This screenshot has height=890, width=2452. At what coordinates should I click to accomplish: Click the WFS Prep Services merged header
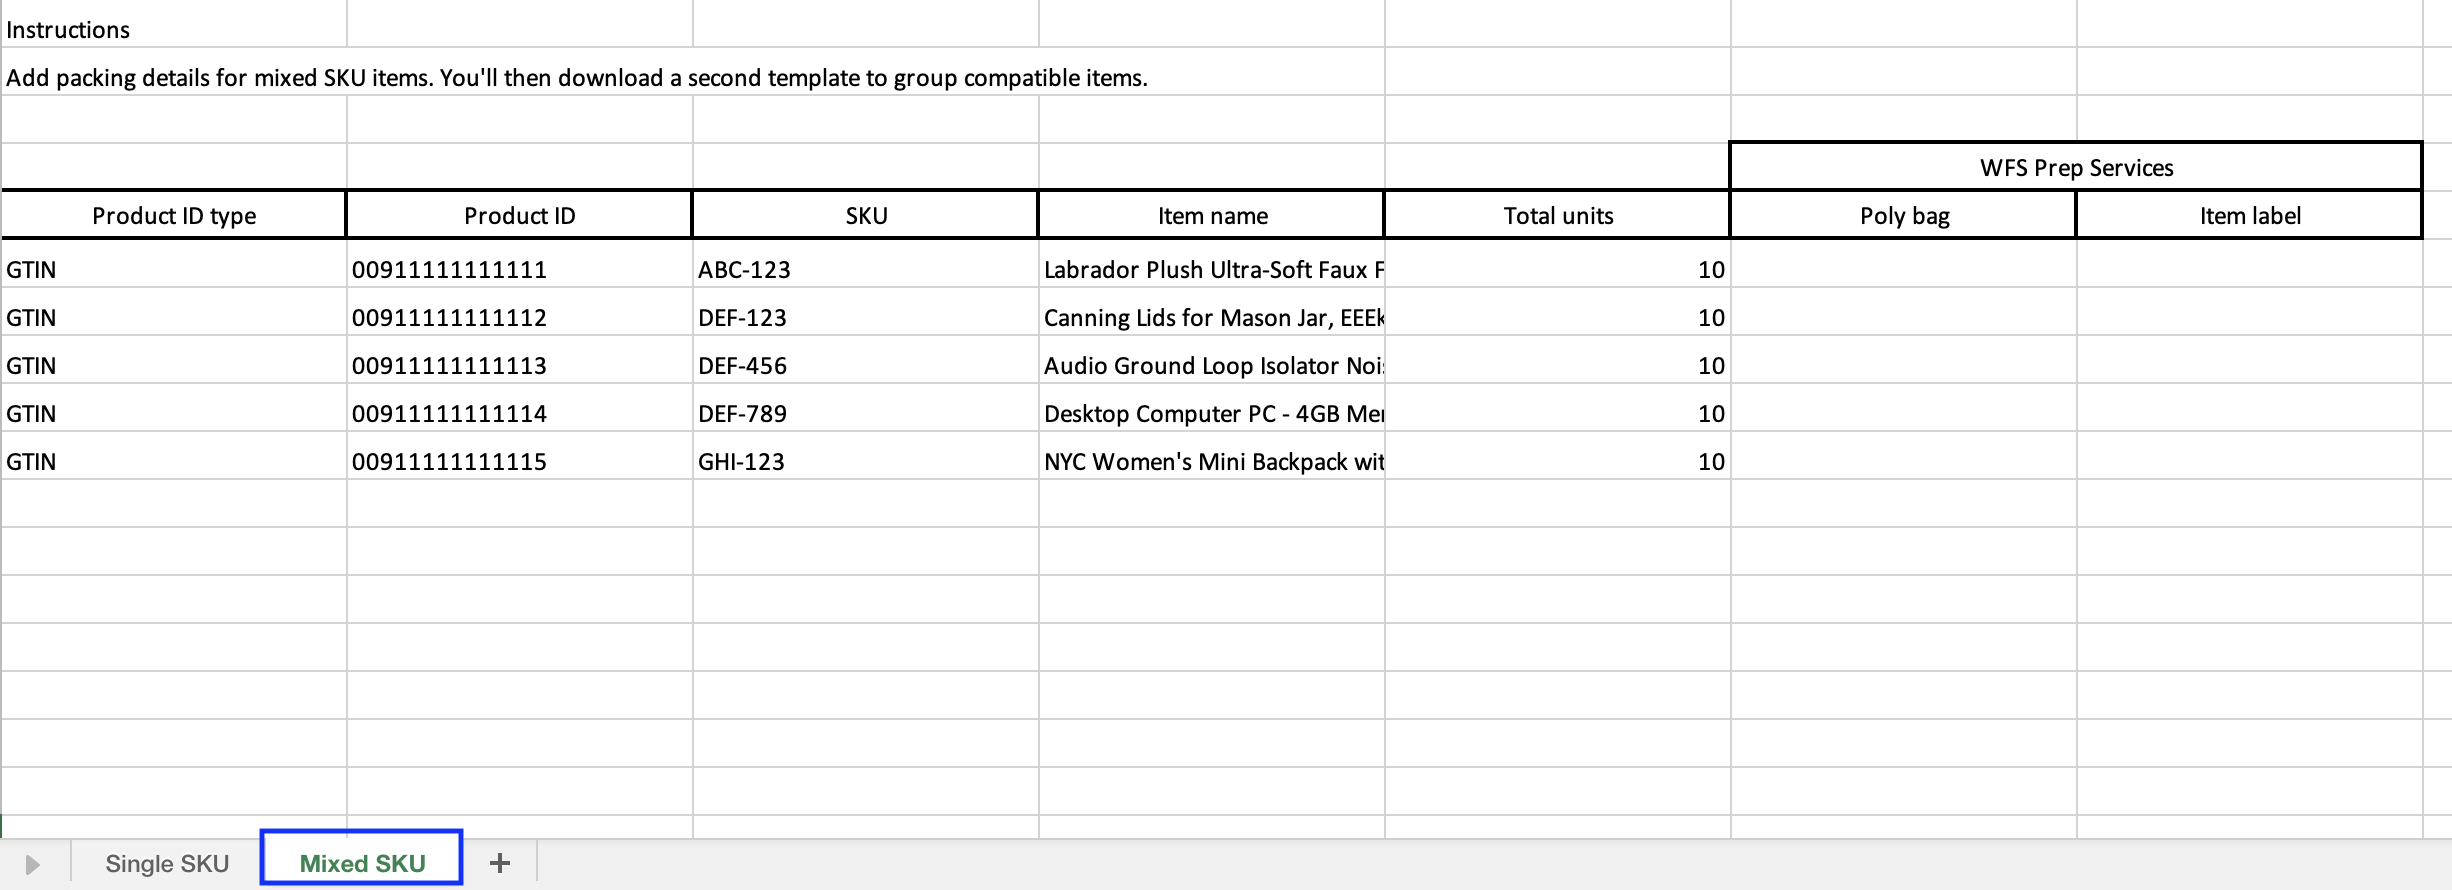pyautogui.click(x=2077, y=167)
